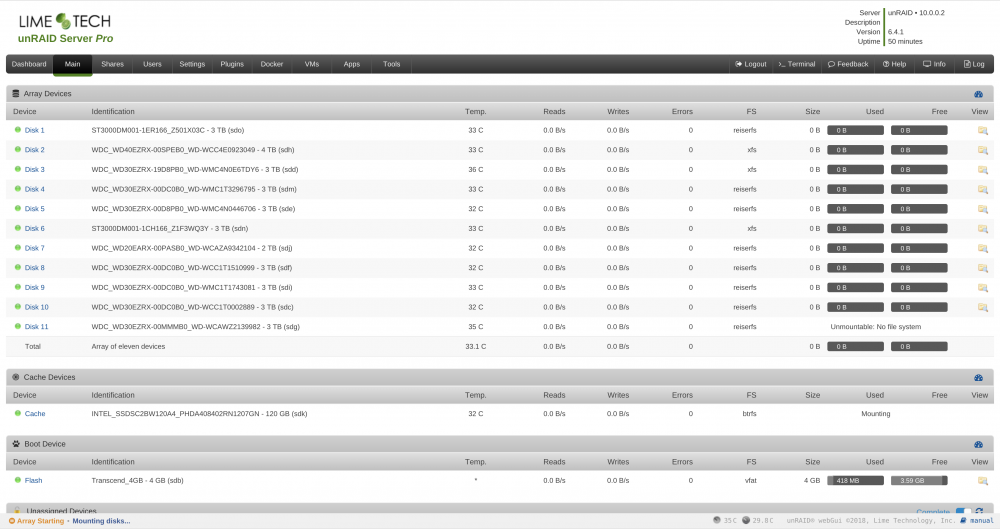Screen dimensions: 1000x529
Task: Open View icon for Disk 8
Action: 982,268
